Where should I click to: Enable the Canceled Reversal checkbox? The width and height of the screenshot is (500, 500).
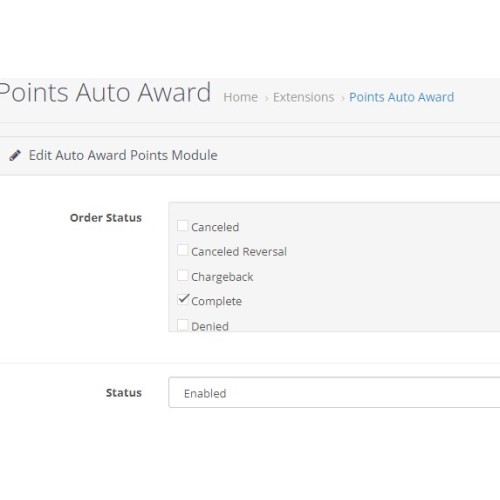[183, 250]
